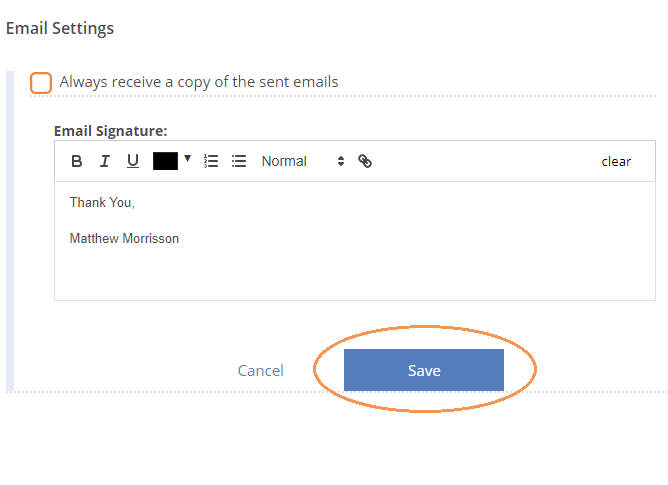The height and width of the screenshot is (485, 668).
Task: Click the style selector up-down arrows
Action: click(340, 161)
